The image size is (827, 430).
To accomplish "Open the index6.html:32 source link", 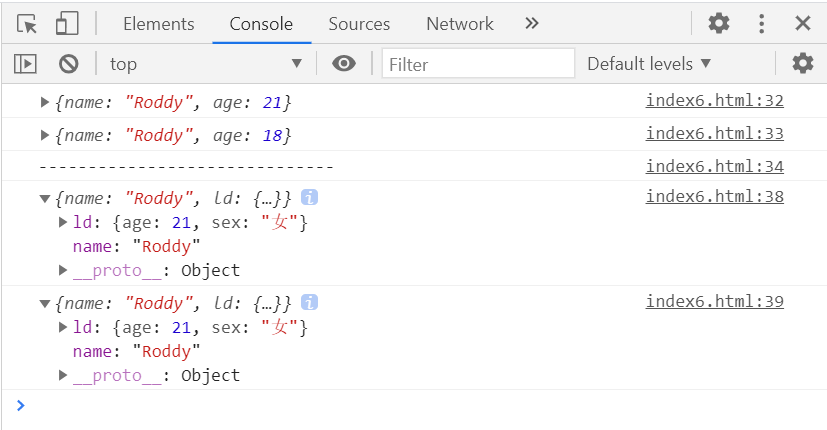I will pos(714,100).
